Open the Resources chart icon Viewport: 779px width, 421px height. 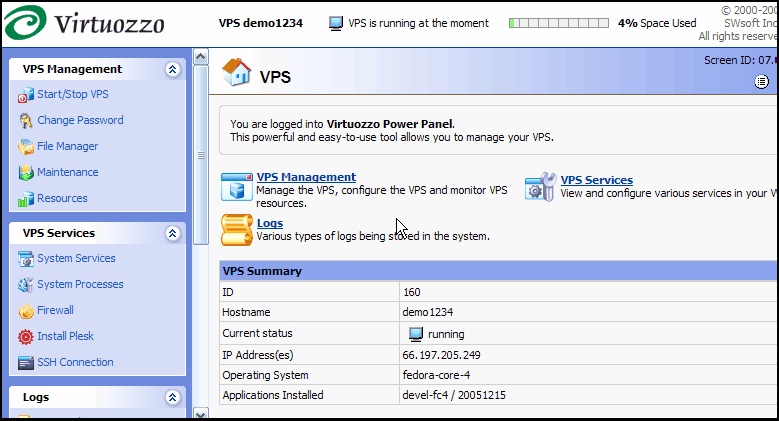[26, 199]
